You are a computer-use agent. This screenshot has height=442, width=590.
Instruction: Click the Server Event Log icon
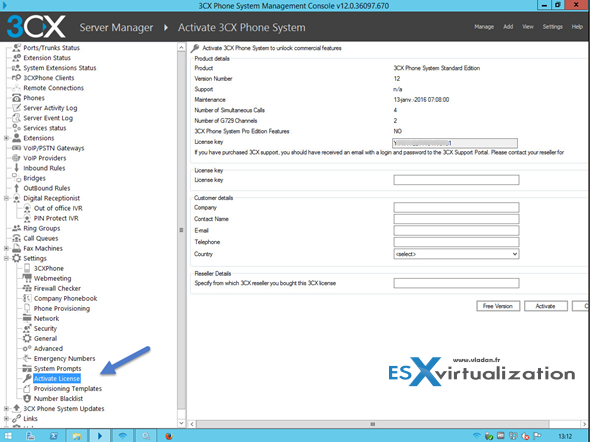coord(16,118)
